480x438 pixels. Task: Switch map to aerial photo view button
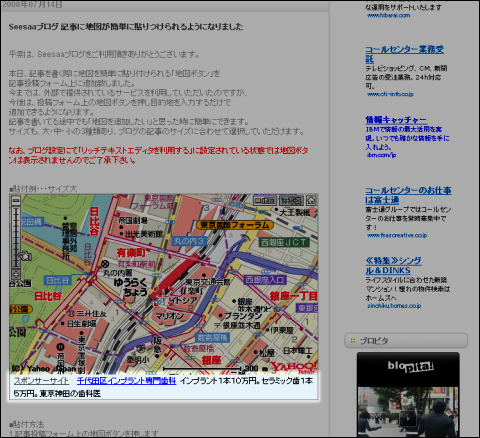click(291, 200)
